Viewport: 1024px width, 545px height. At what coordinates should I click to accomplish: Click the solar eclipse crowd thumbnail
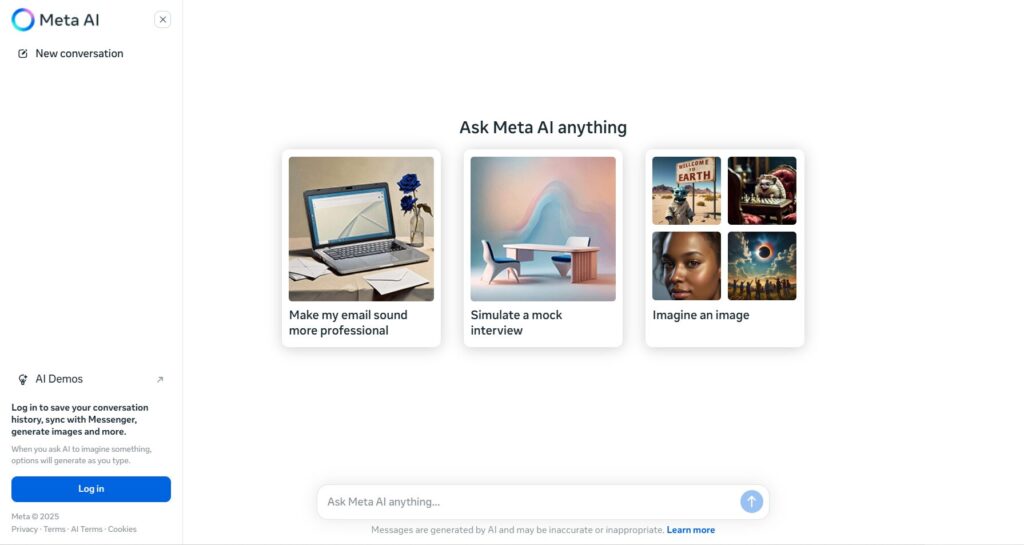[762, 266]
